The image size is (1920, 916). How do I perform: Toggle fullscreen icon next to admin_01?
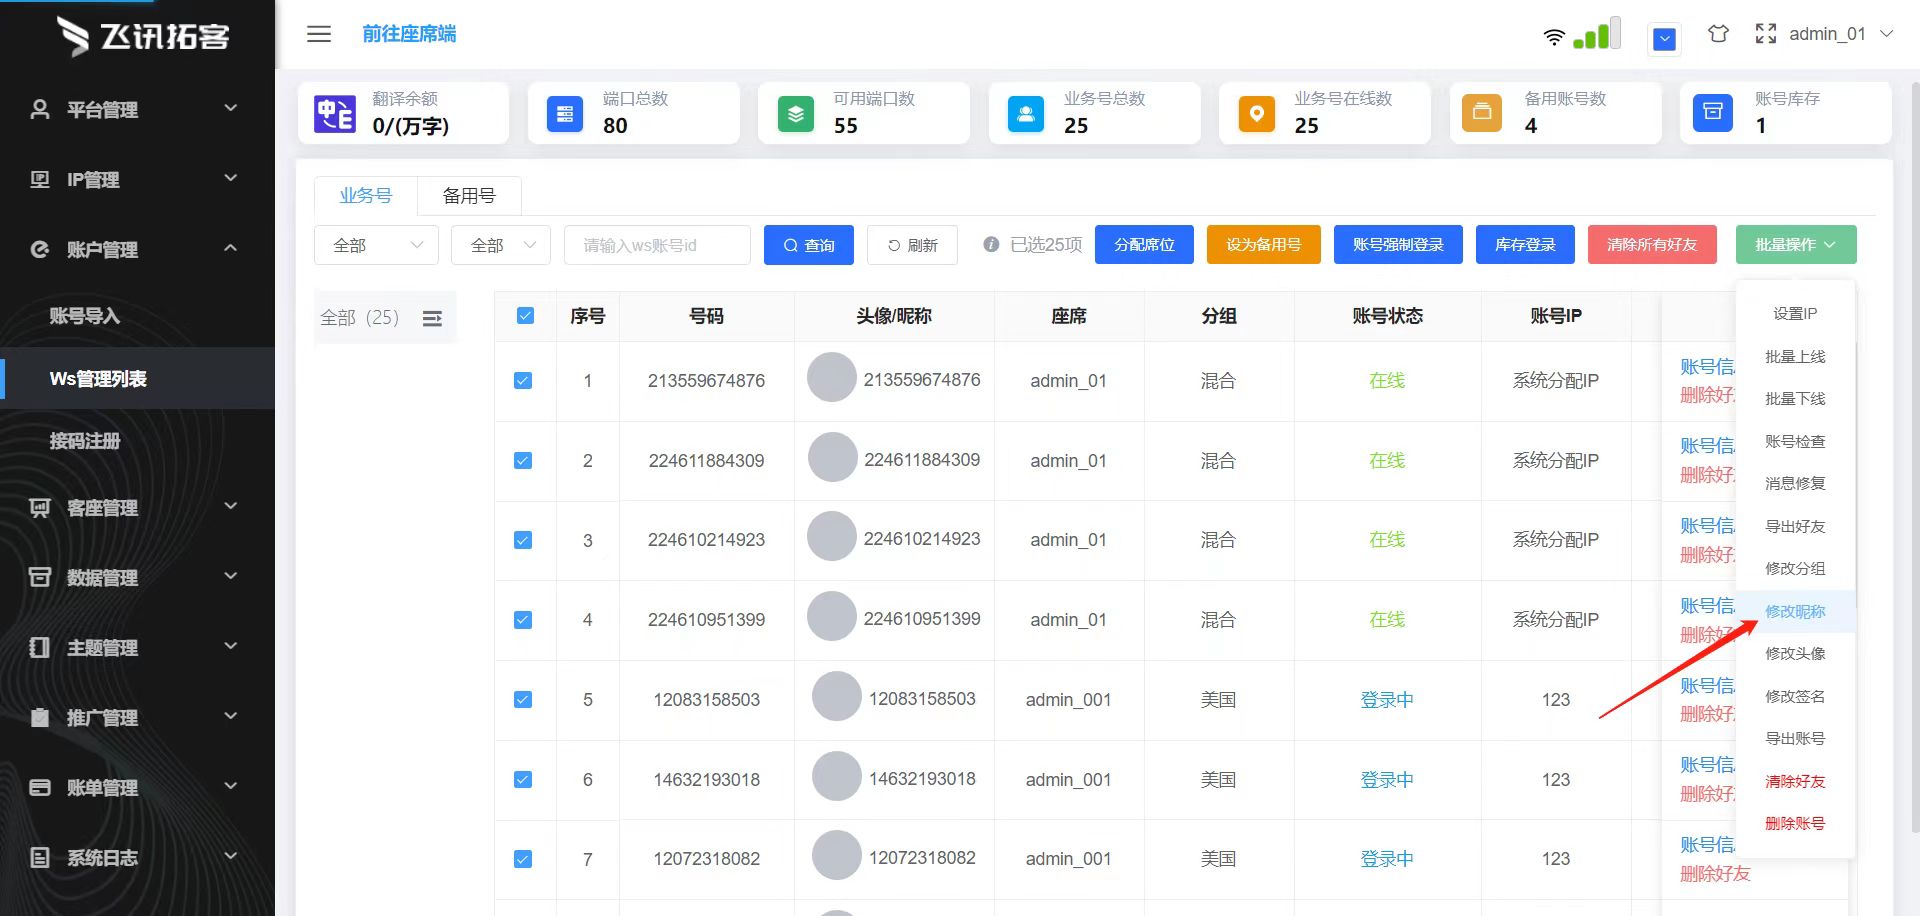pyautogui.click(x=1766, y=34)
